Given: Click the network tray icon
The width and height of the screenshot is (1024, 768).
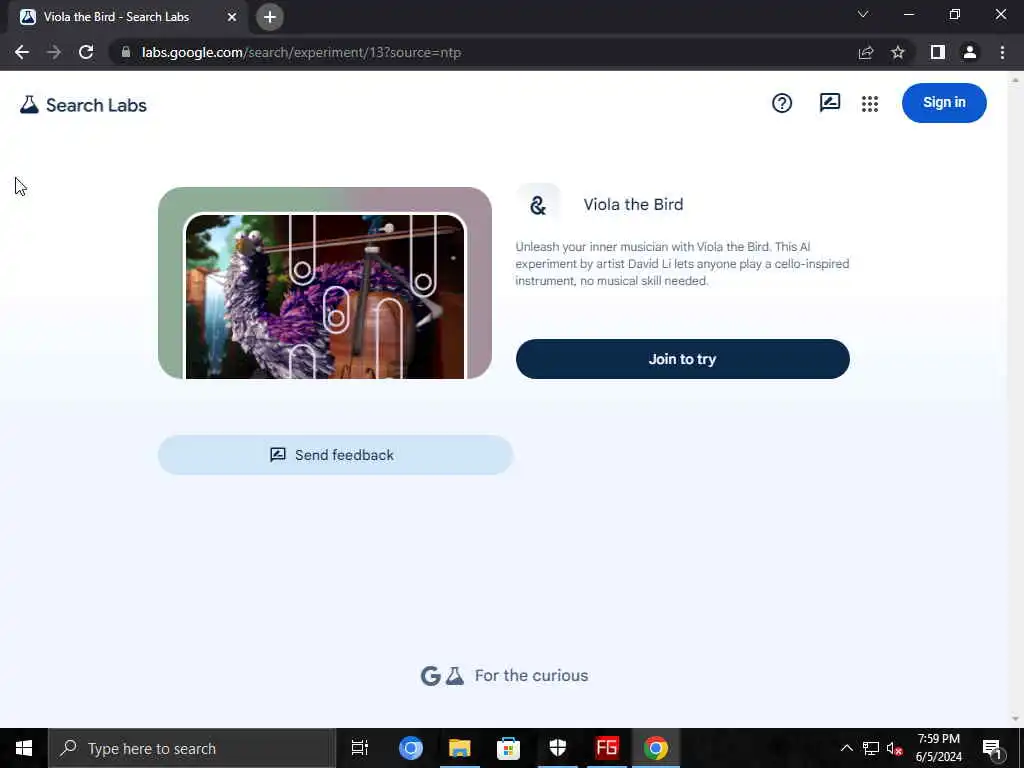Looking at the screenshot, I should tap(871, 748).
